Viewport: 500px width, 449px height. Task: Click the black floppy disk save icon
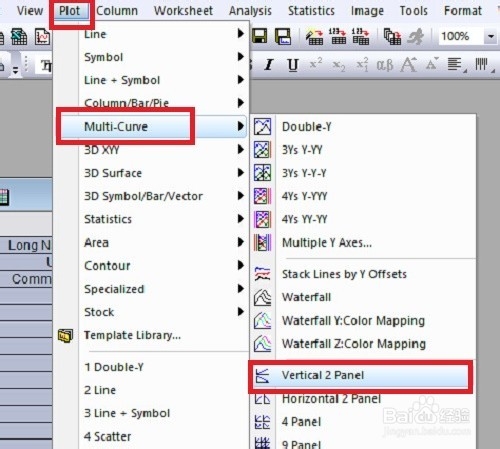tap(259, 36)
